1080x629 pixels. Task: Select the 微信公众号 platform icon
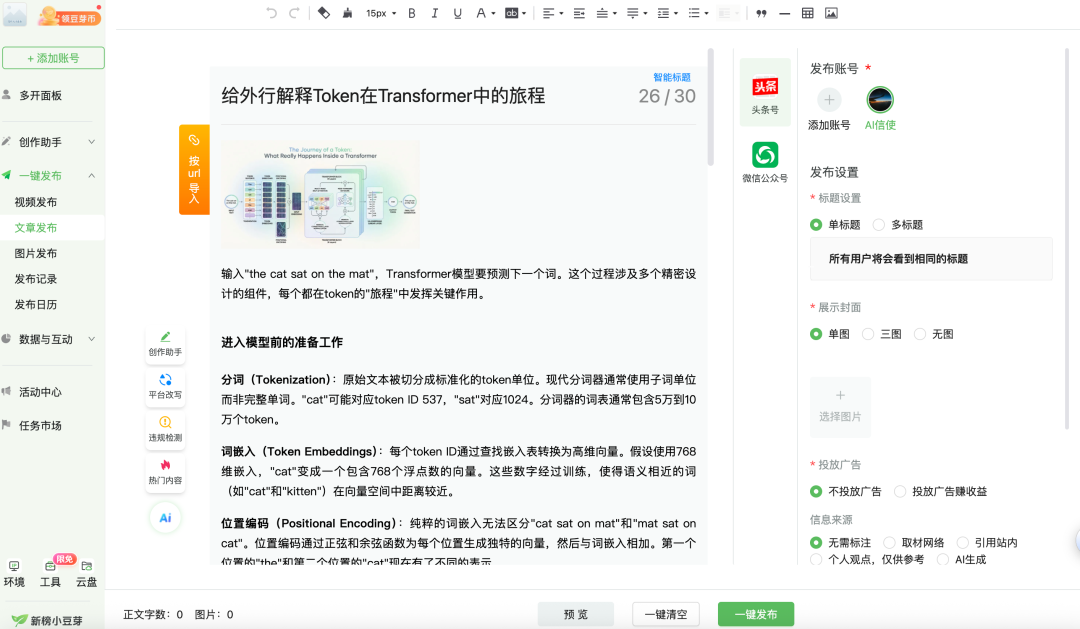(x=765, y=162)
